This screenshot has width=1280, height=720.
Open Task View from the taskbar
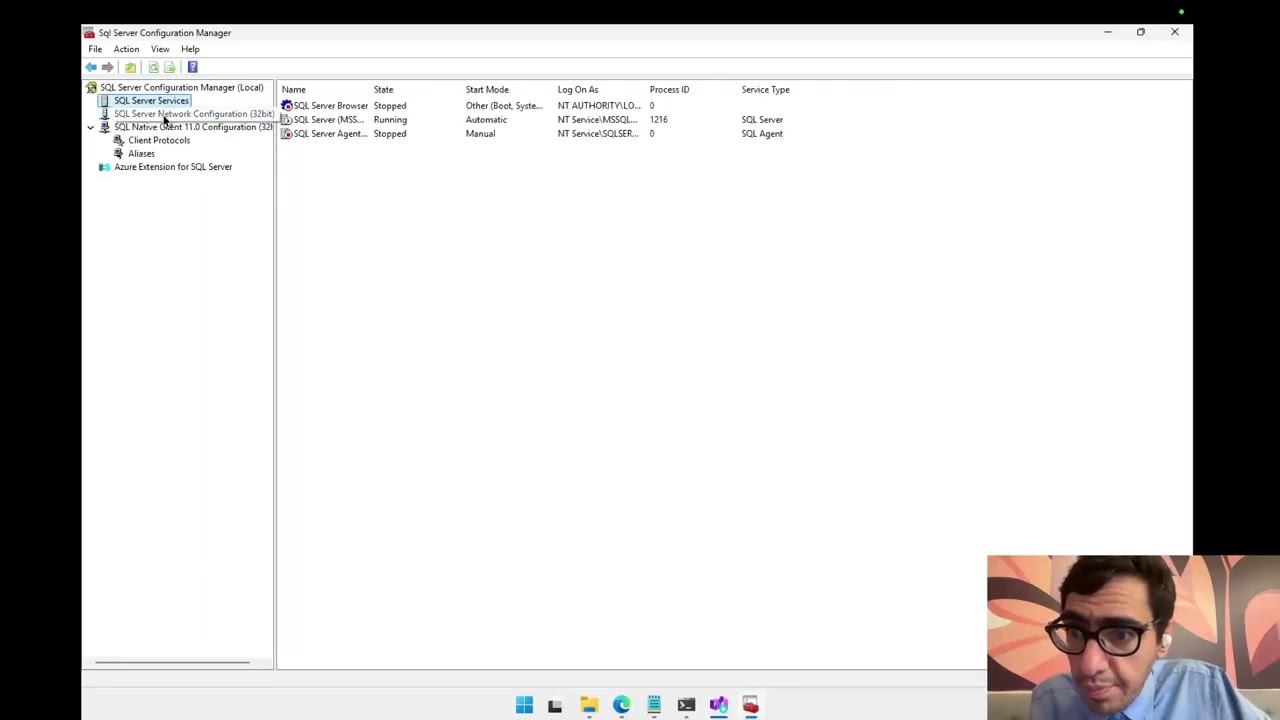pos(555,705)
